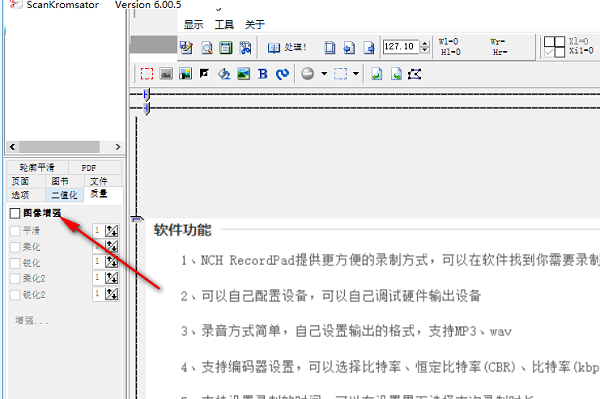Click the gray sphere icon
This screenshot has width=600, height=399.
pos(308,73)
